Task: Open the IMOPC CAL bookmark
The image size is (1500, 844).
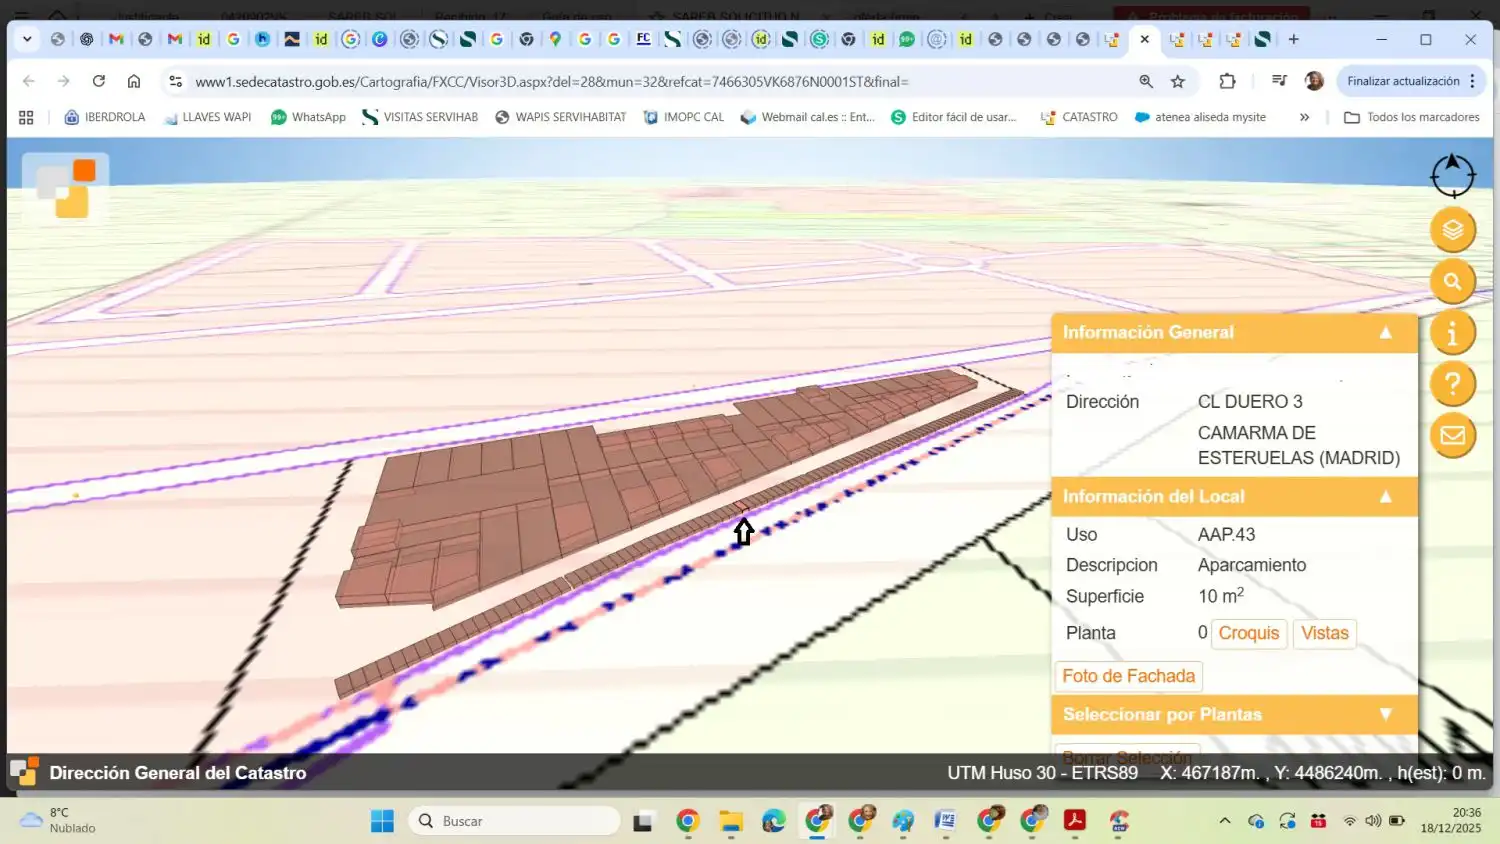Action: click(684, 117)
